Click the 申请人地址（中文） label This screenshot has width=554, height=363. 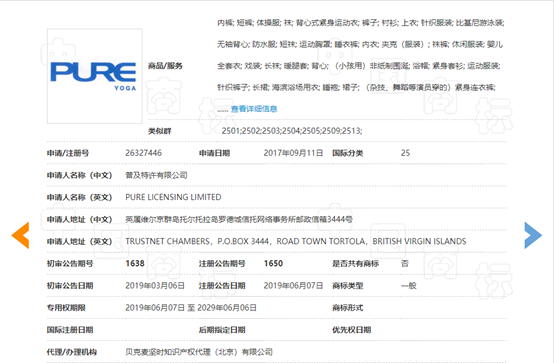tap(79, 219)
